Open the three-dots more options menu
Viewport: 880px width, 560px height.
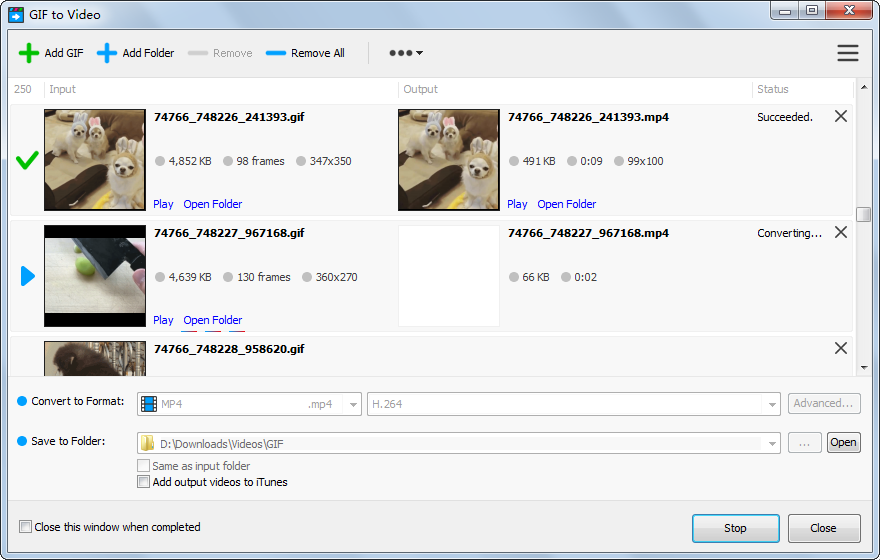(405, 53)
